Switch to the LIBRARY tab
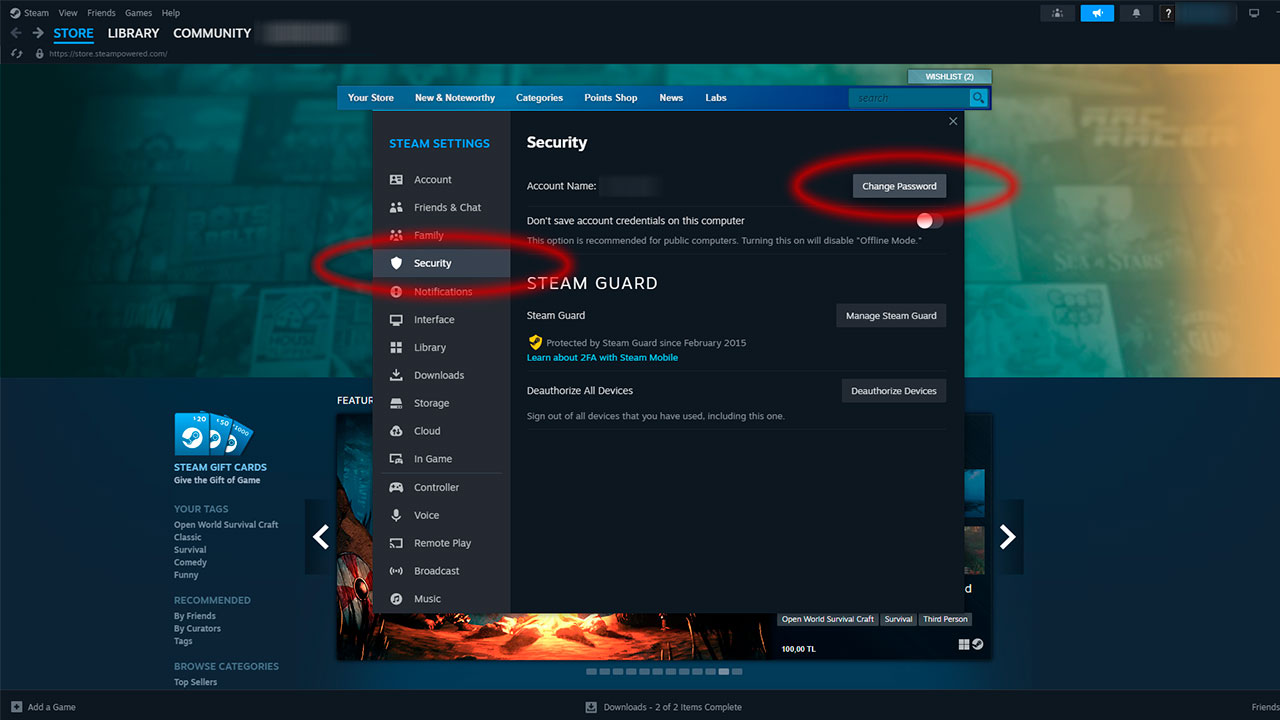This screenshot has height=720, width=1280. pos(133,33)
